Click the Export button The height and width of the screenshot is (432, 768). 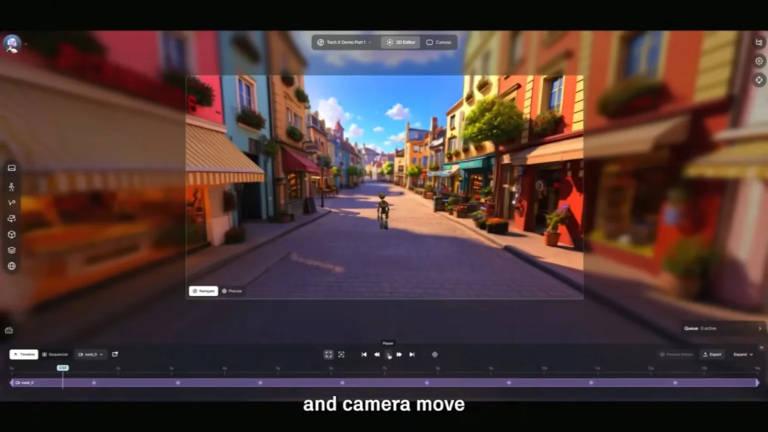[712, 355]
